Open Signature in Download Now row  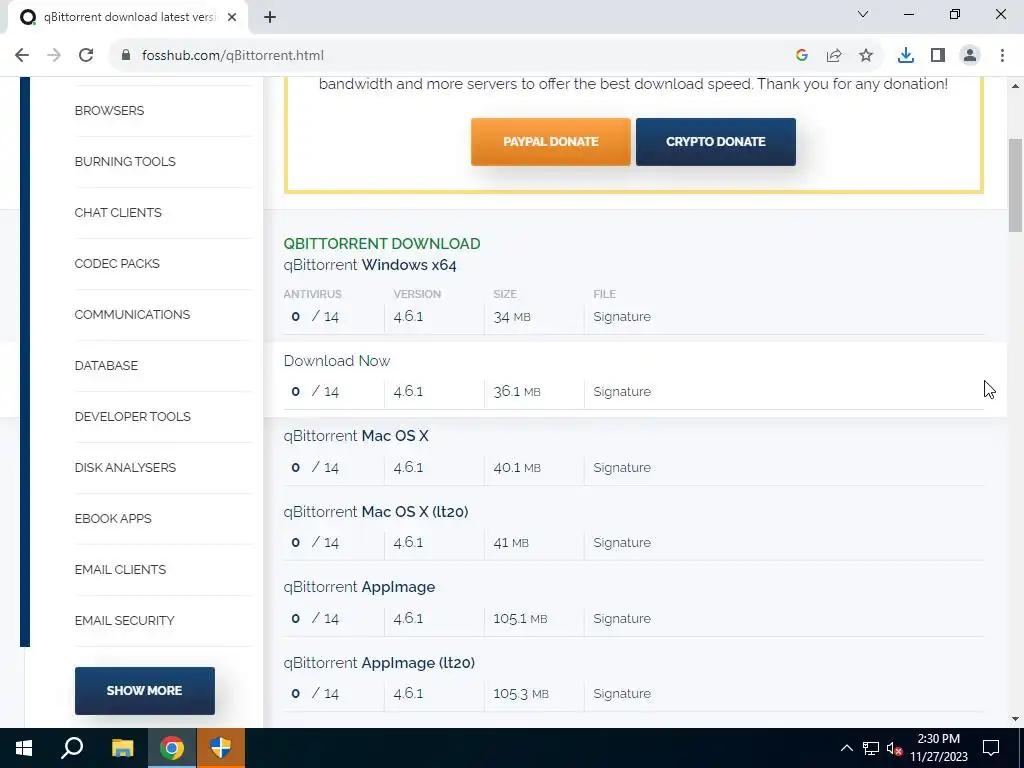click(622, 392)
